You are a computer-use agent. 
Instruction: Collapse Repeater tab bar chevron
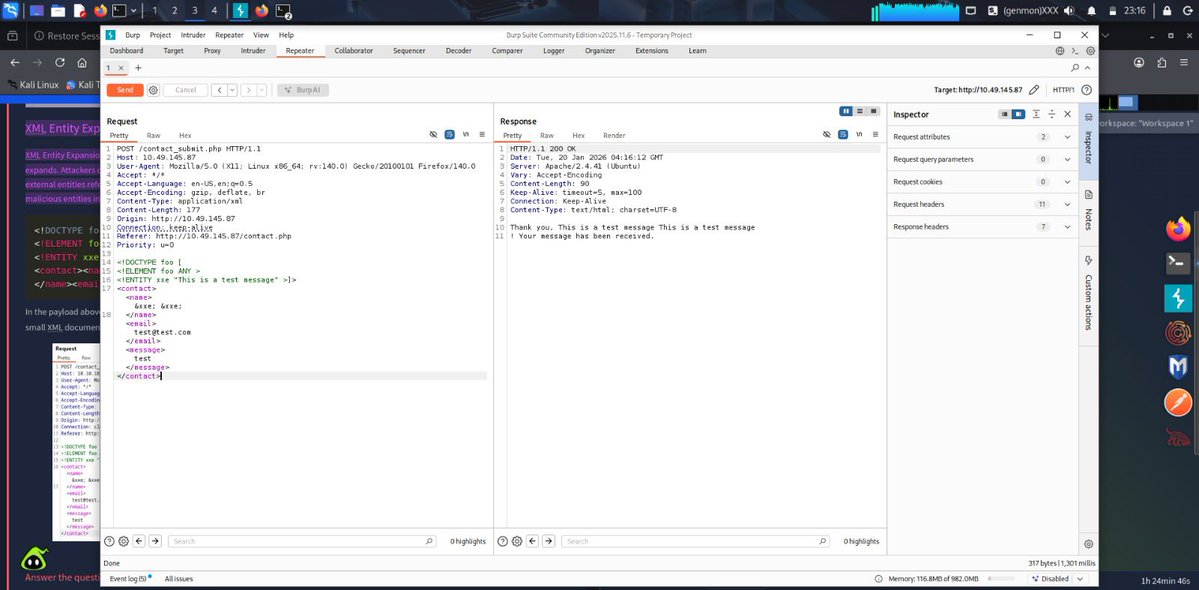[x=1087, y=68]
